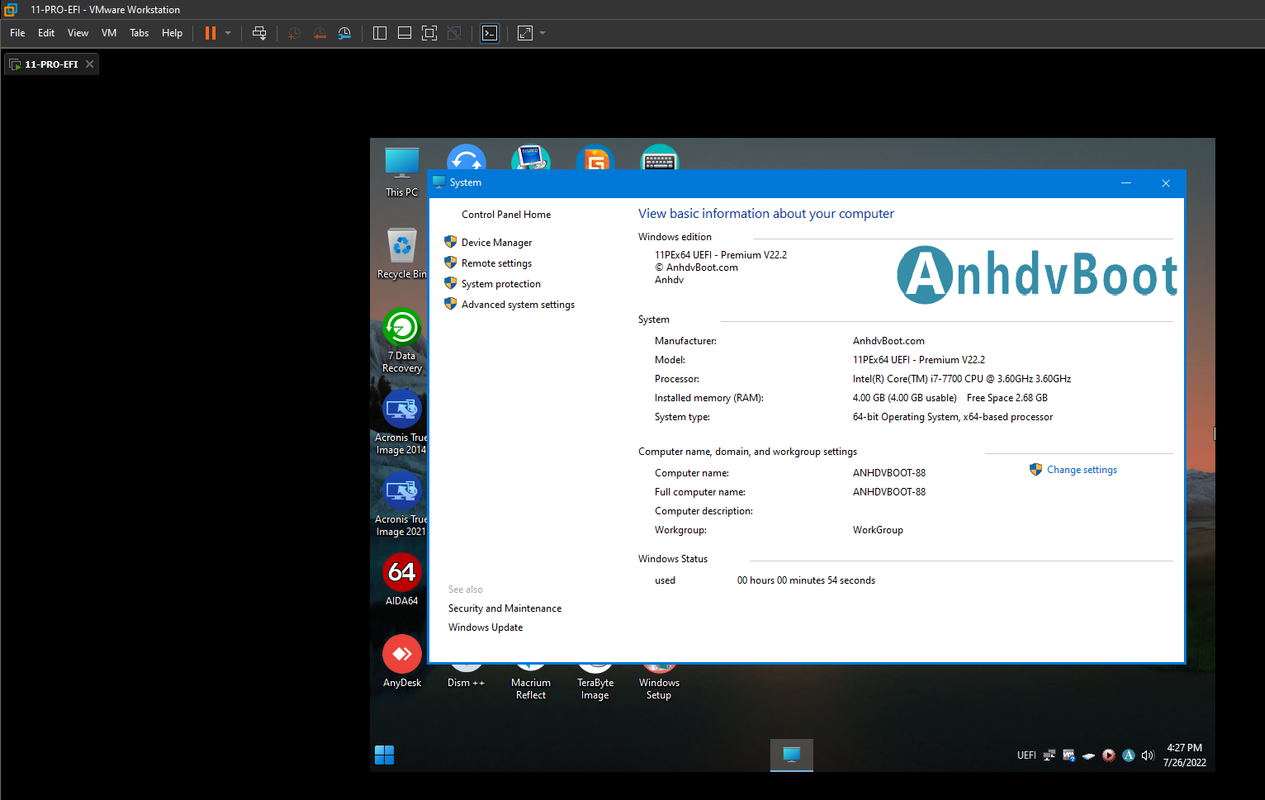The height and width of the screenshot is (800, 1265).
Task: Click the red play button tray icon
Action: (1108, 756)
